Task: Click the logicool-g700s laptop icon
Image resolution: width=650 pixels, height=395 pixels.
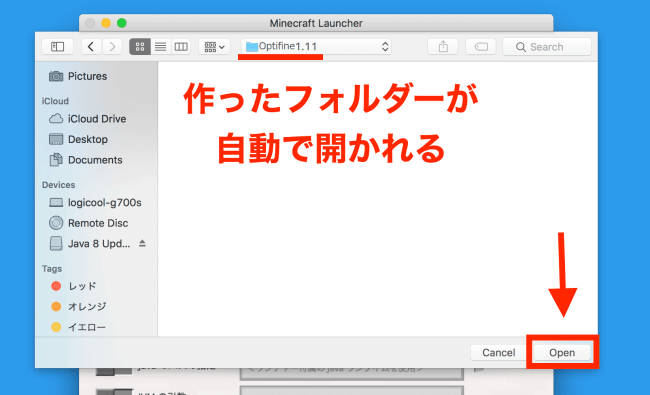Action: (x=56, y=203)
